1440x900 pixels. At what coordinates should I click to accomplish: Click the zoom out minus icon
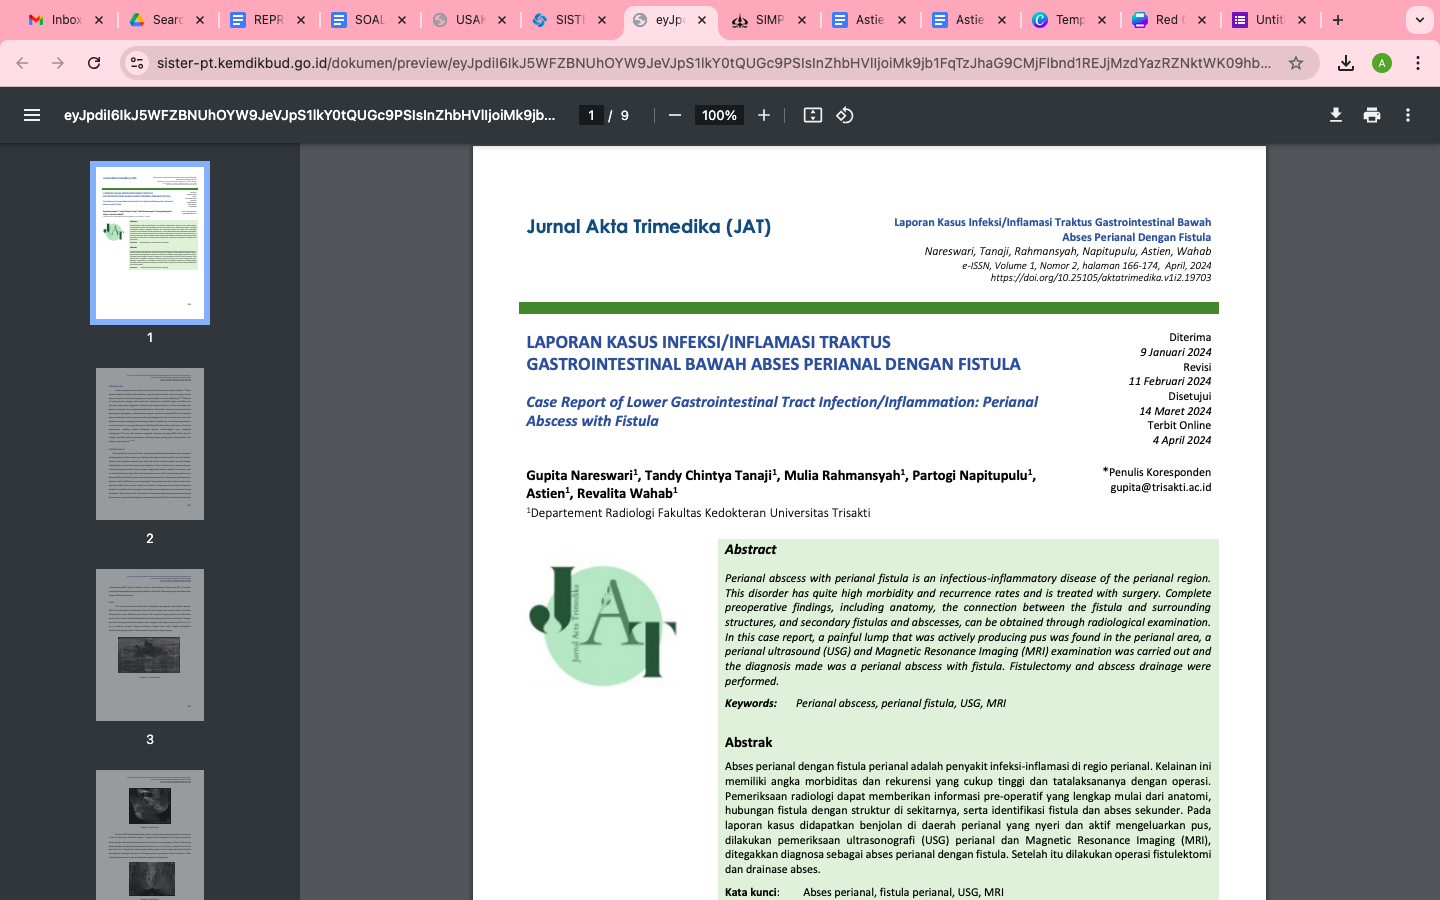coord(675,115)
